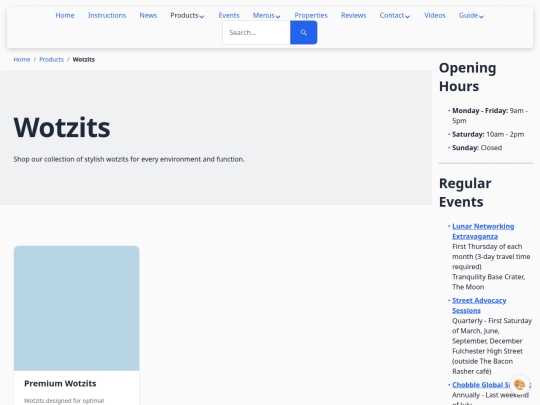
Task: Click 'Fulchester High Street' location text
Action: (x=487, y=351)
